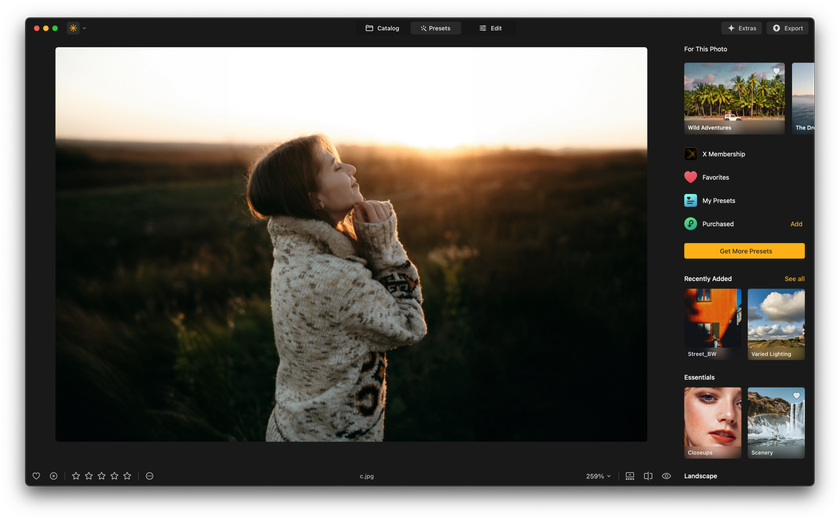Click the reject circle-x icon in bottom bar
The height and width of the screenshot is (520, 840).
click(54, 476)
